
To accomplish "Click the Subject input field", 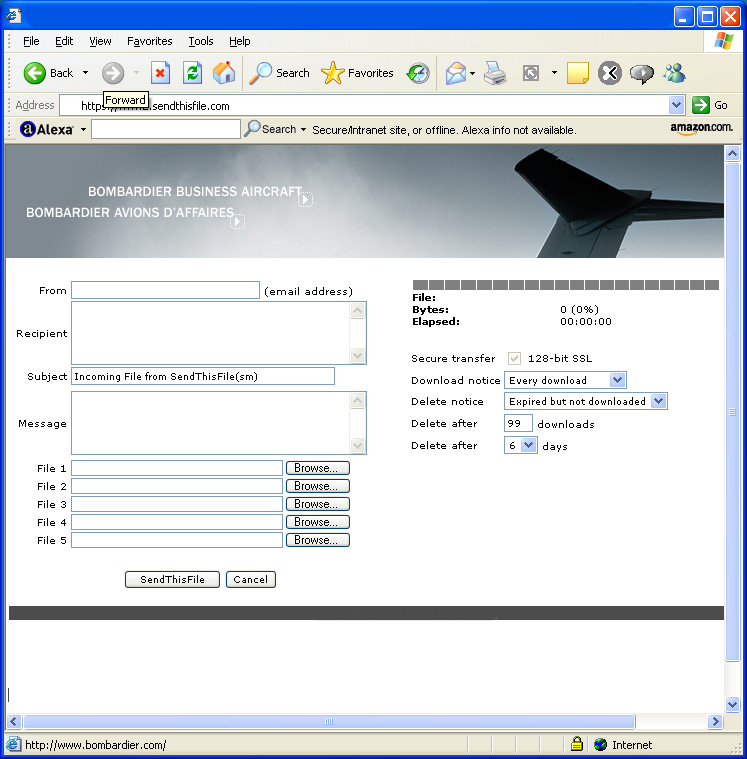I will (x=203, y=376).
